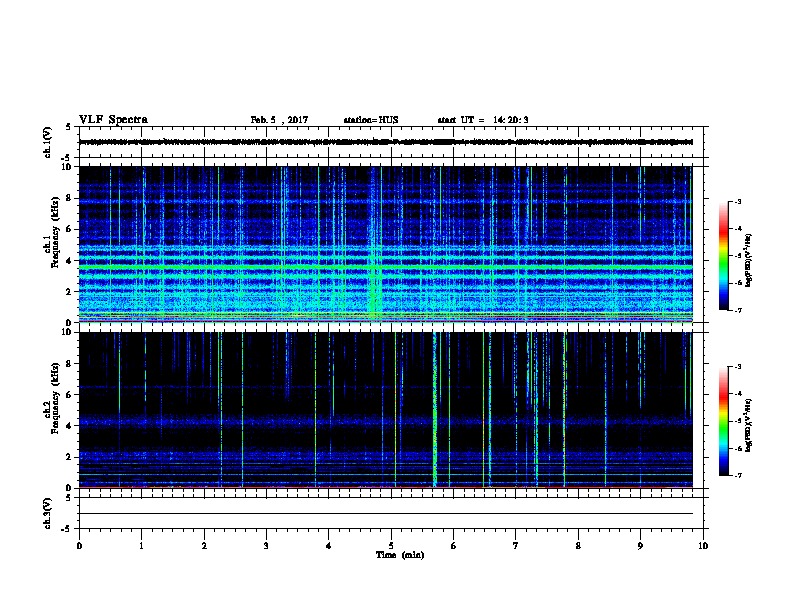
Task: Click the ch.2 spectrogram panel
Action: (x=385, y=410)
